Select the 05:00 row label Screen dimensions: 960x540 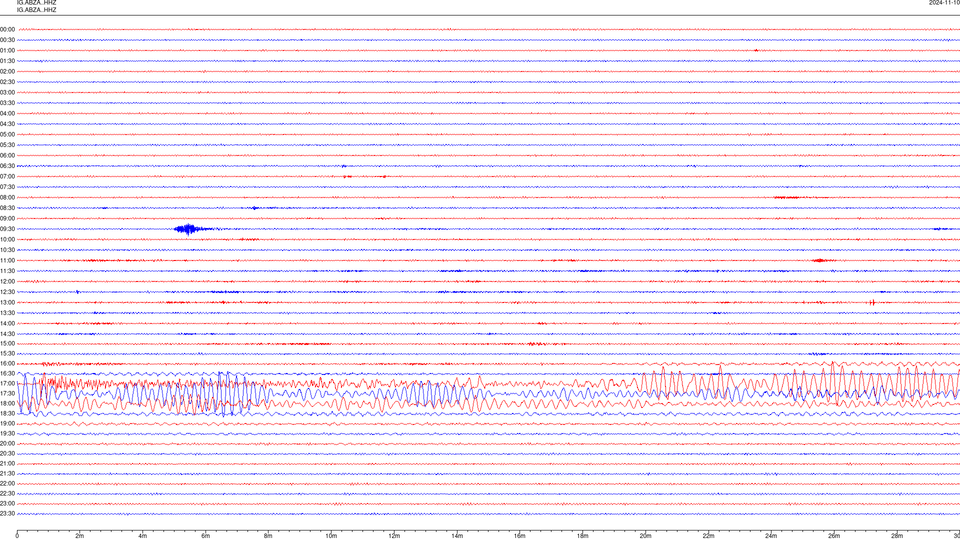coord(7,135)
